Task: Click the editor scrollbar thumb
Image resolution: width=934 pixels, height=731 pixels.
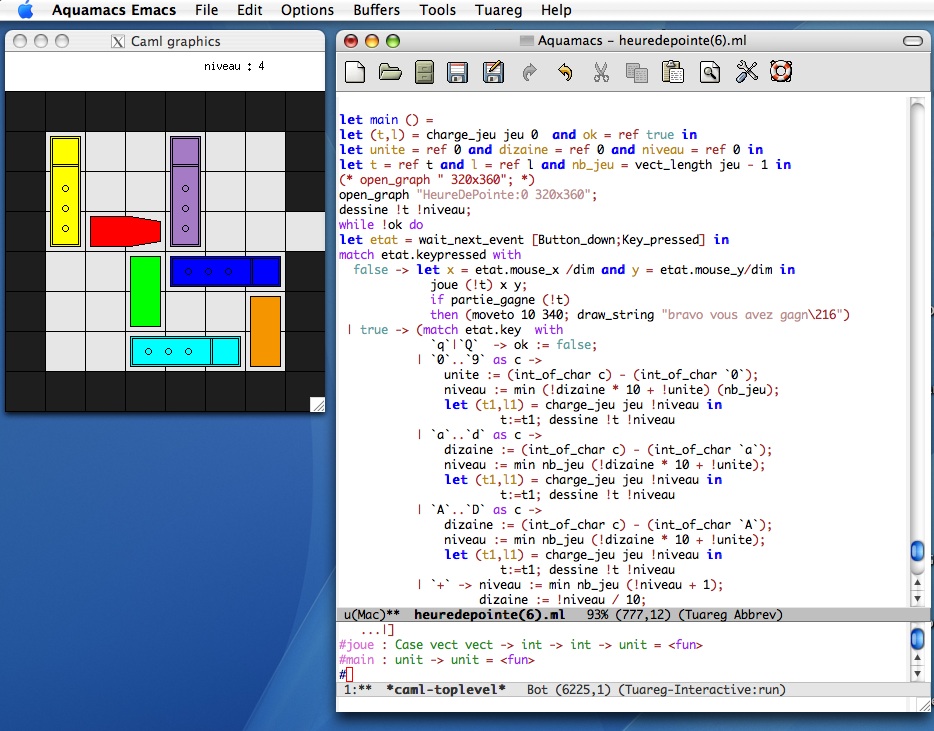Action: pyautogui.click(x=917, y=550)
